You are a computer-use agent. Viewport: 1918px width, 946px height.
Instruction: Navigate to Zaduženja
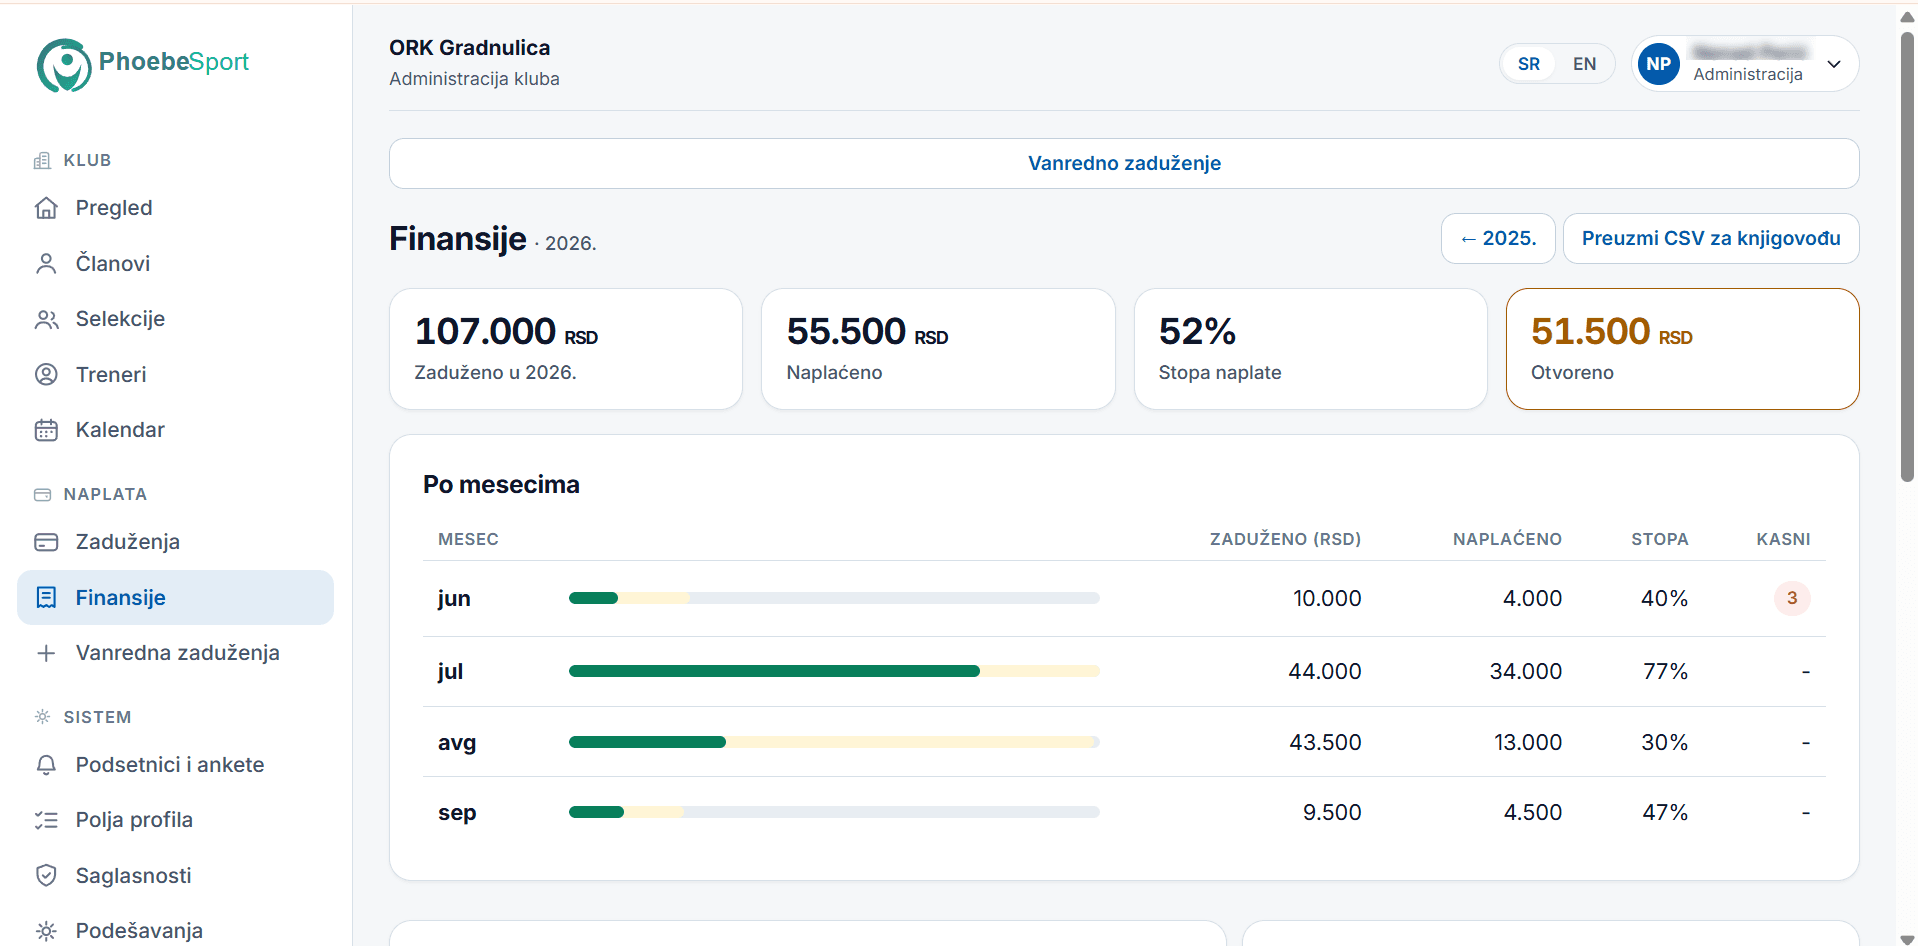click(x=175, y=542)
